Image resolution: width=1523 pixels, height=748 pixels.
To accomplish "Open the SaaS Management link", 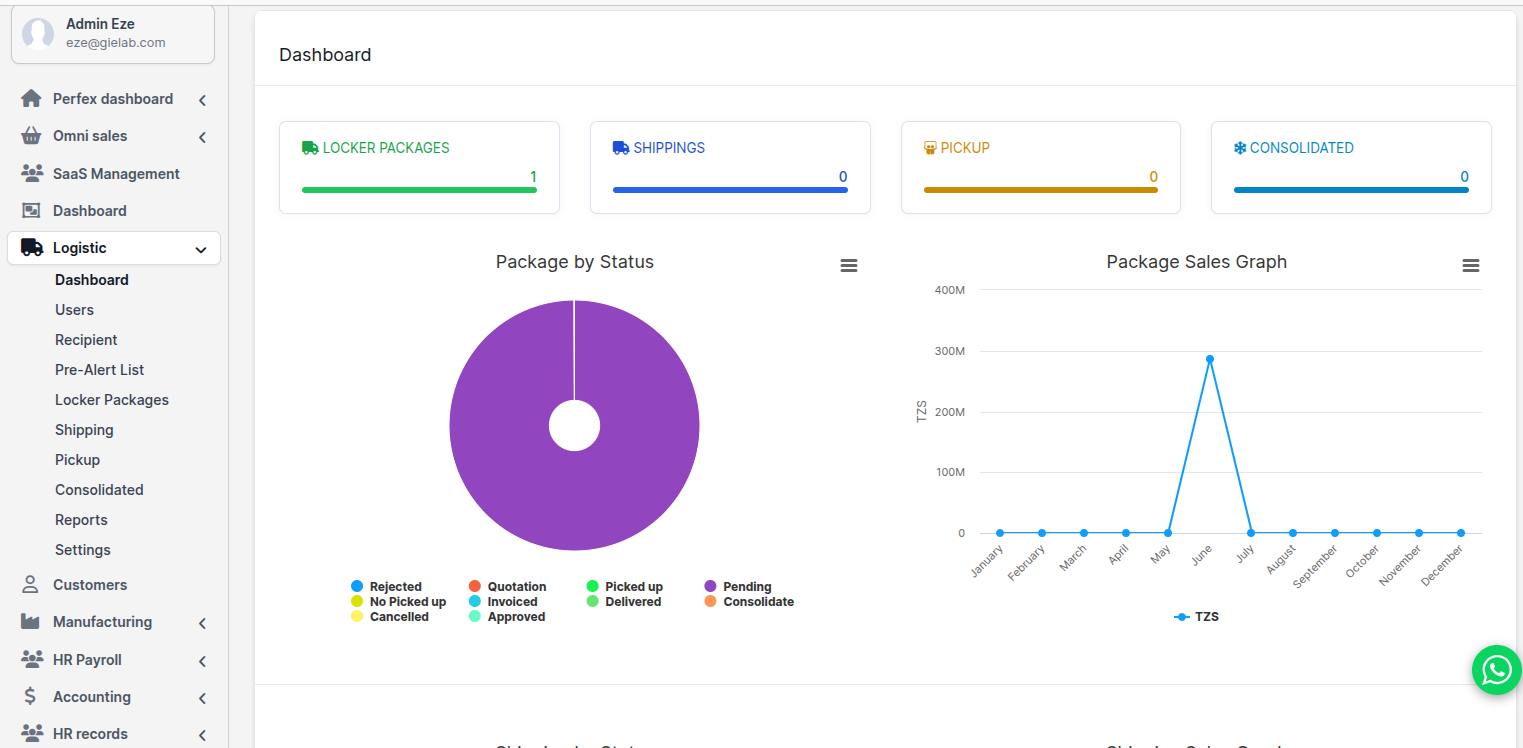I will pyautogui.click(x=116, y=174).
